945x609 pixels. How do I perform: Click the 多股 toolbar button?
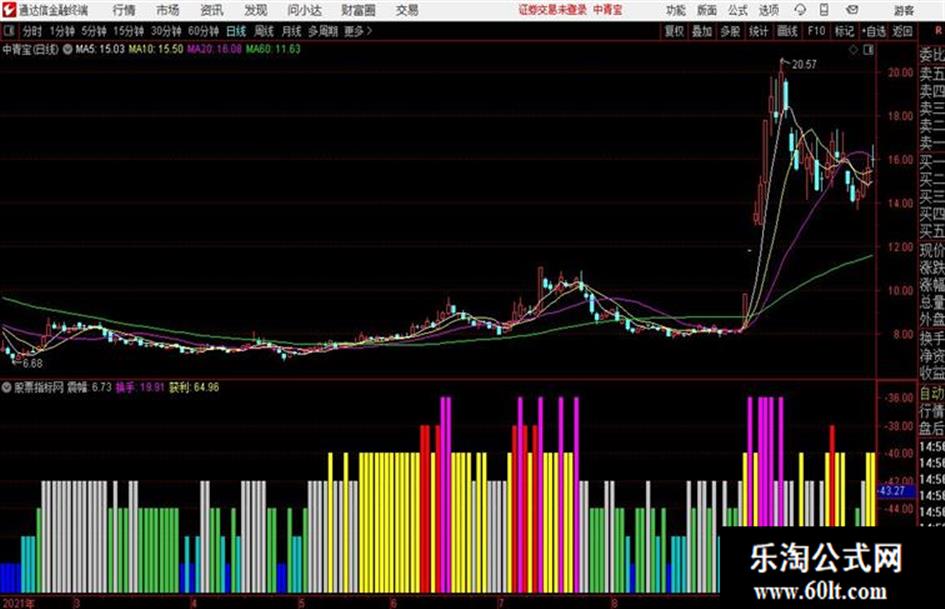click(x=730, y=31)
